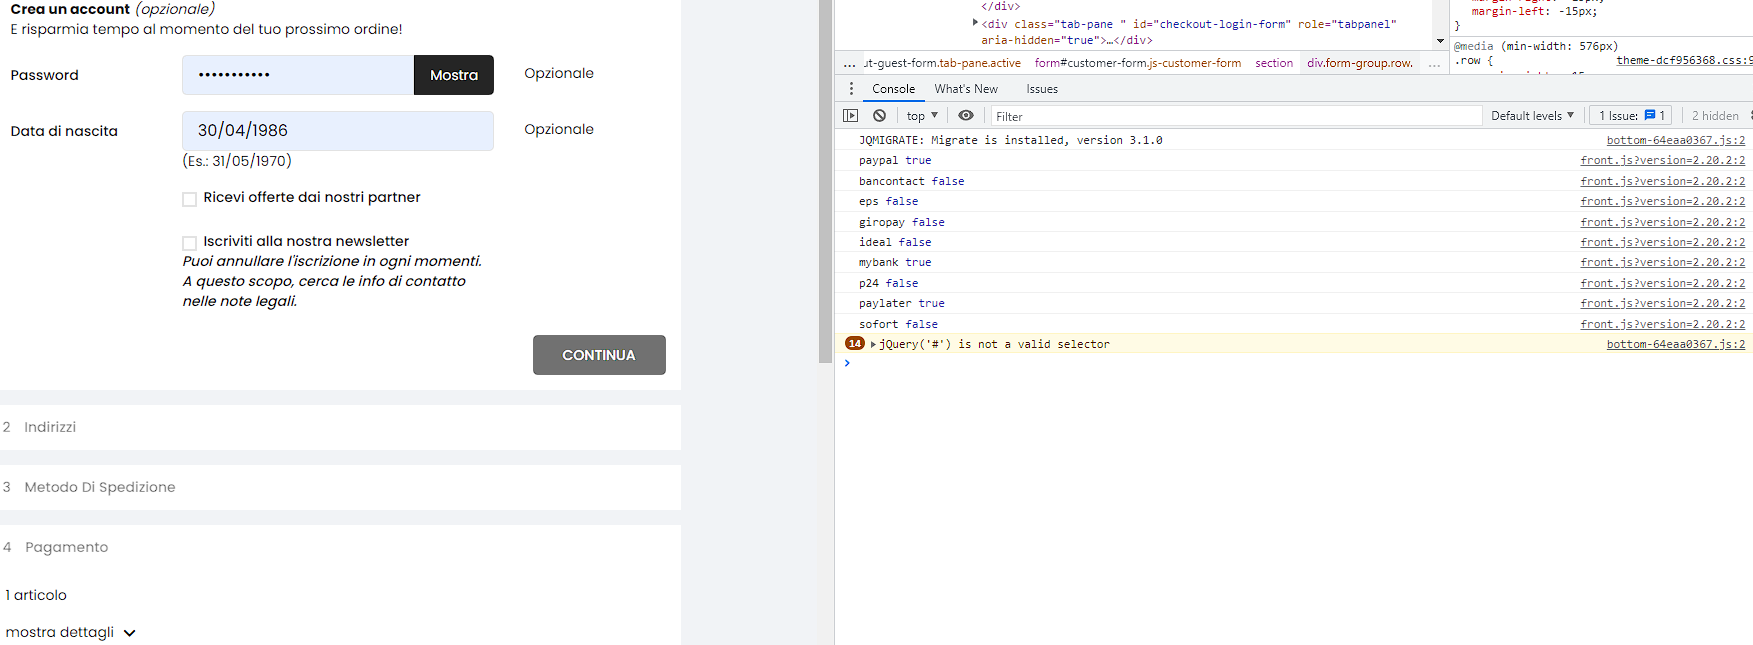
Task: Select the div.form-group.row breadcrumb
Action: coord(1360,63)
